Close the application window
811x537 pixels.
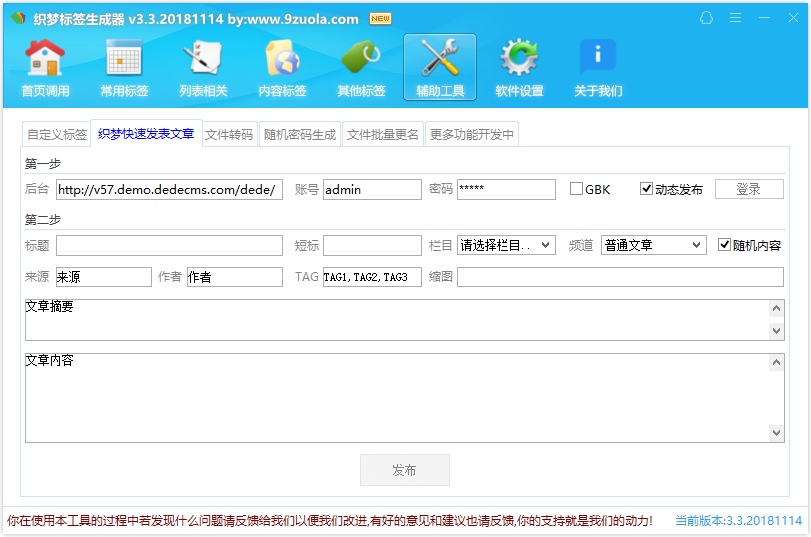(793, 18)
